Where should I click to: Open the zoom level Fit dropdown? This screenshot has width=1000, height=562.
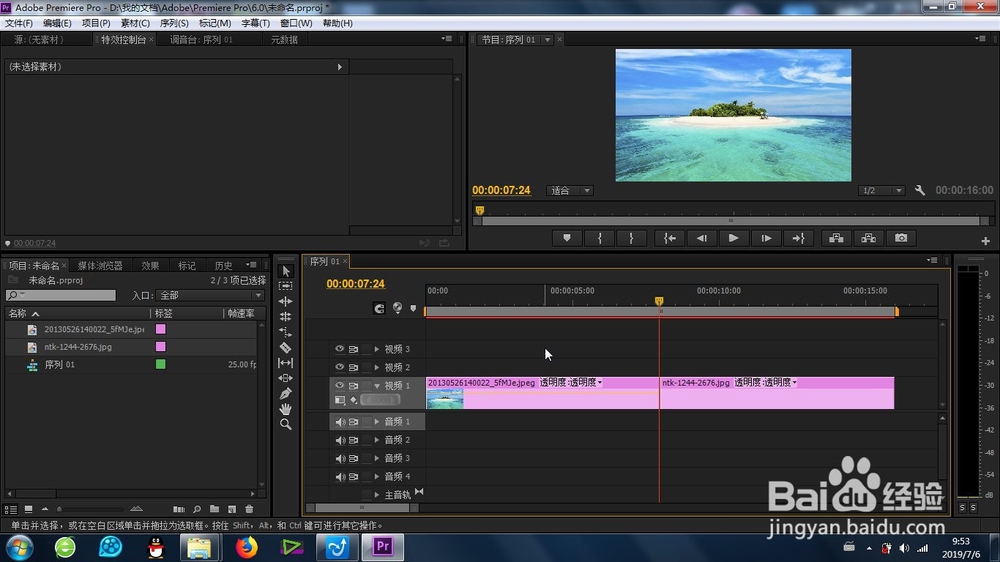pos(570,190)
